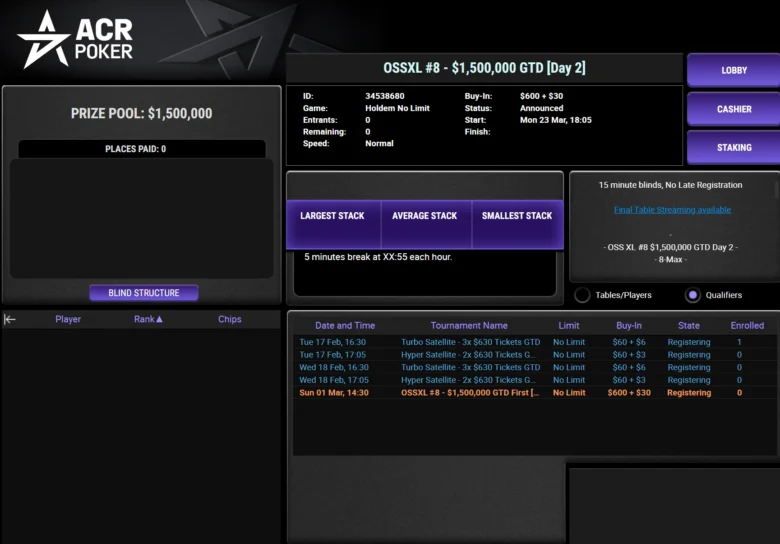The width and height of the screenshot is (780, 544).
Task: Select Tue 17 Feb, 17:05 Hyper Satellite row
Action: click(535, 355)
